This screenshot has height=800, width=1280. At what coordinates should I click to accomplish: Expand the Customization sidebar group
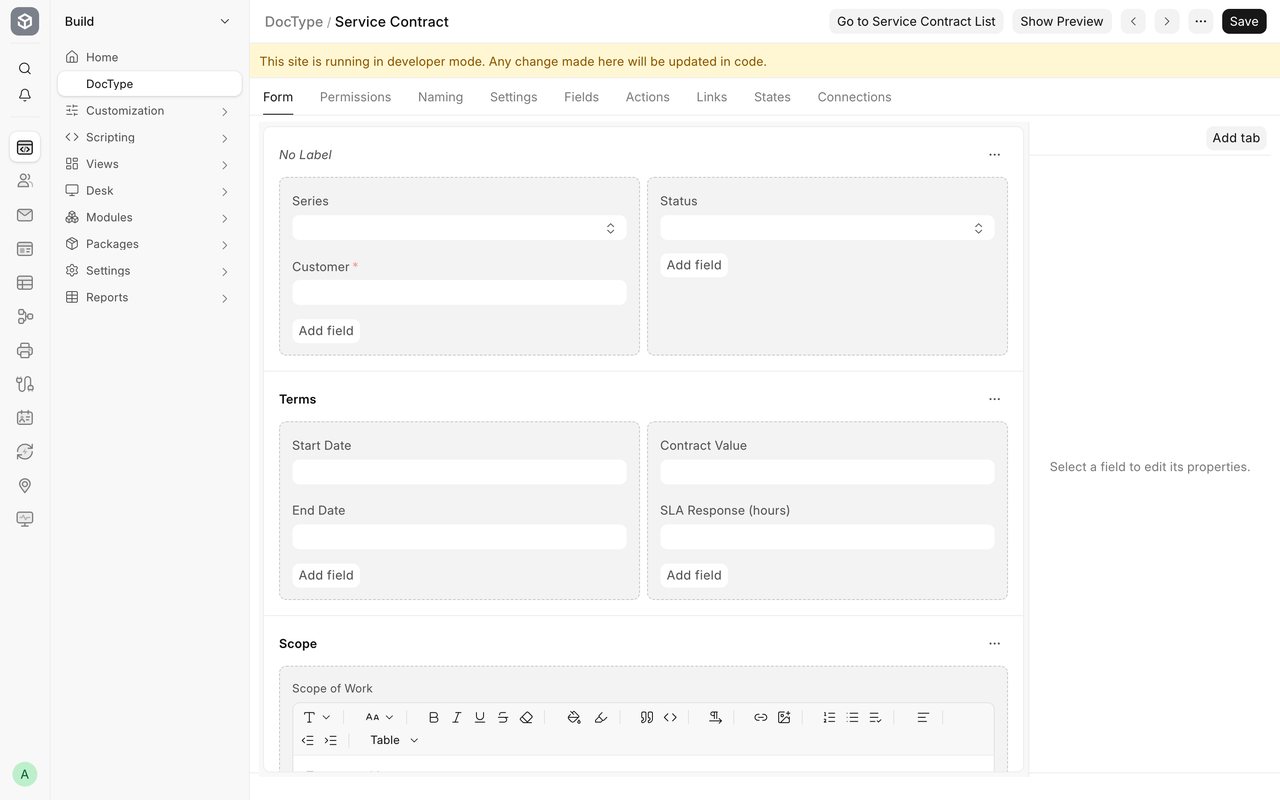pos(149,111)
